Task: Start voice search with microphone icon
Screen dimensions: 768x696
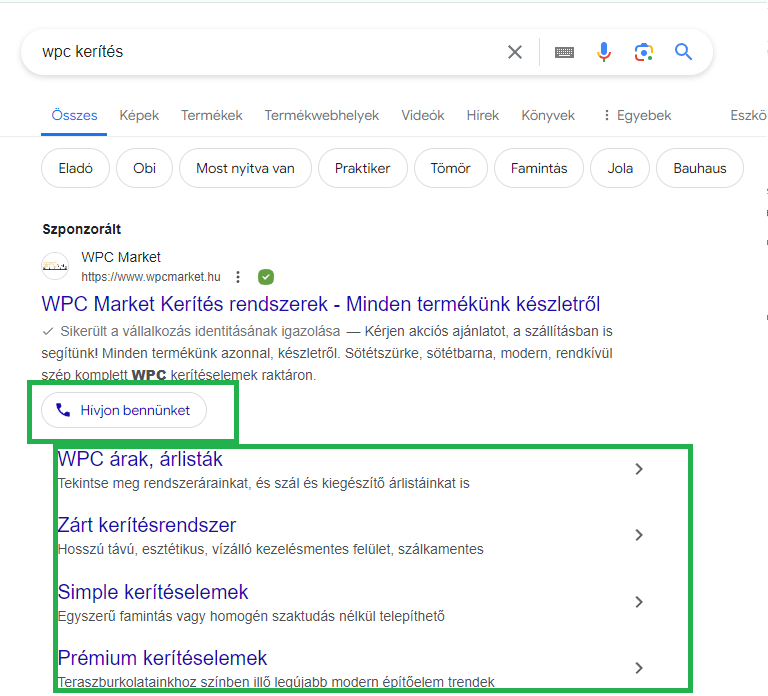Action: tap(604, 52)
